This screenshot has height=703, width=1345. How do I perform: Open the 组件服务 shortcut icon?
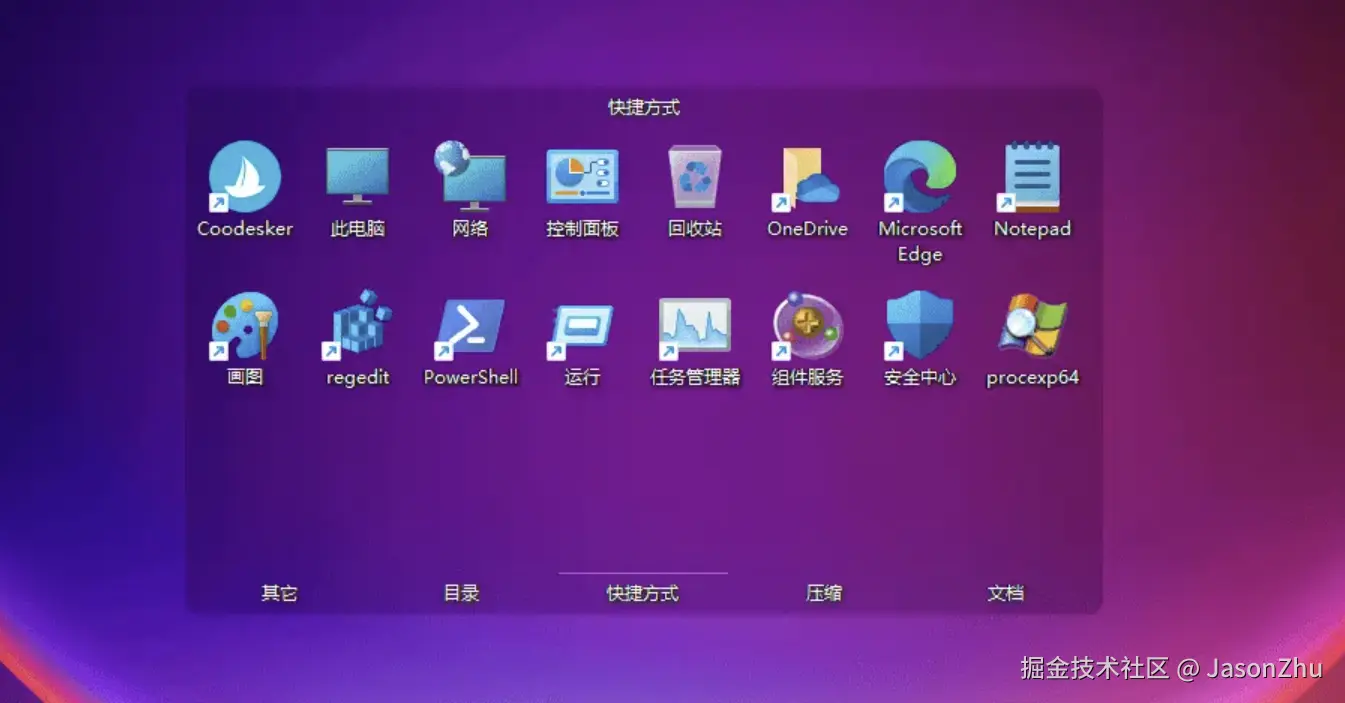[807, 326]
